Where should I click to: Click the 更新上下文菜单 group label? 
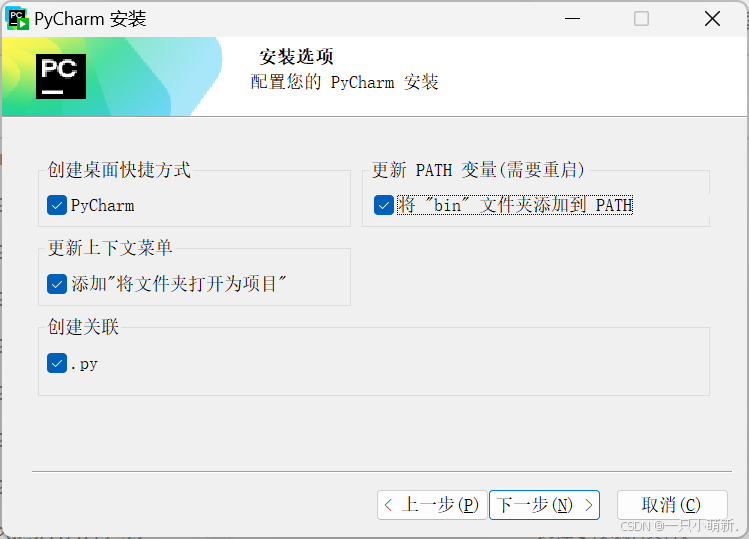[110, 248]
